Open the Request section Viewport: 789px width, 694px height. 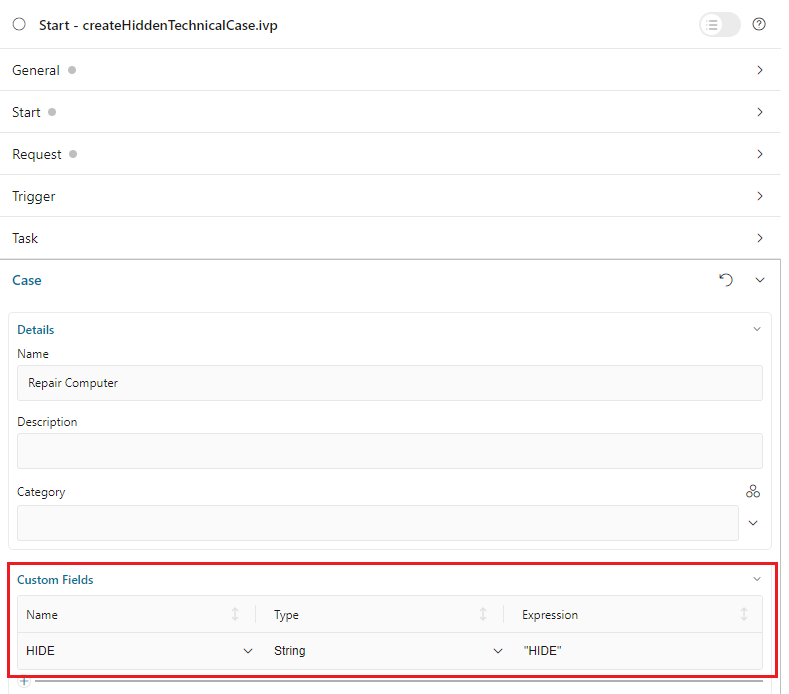(760, 154)
